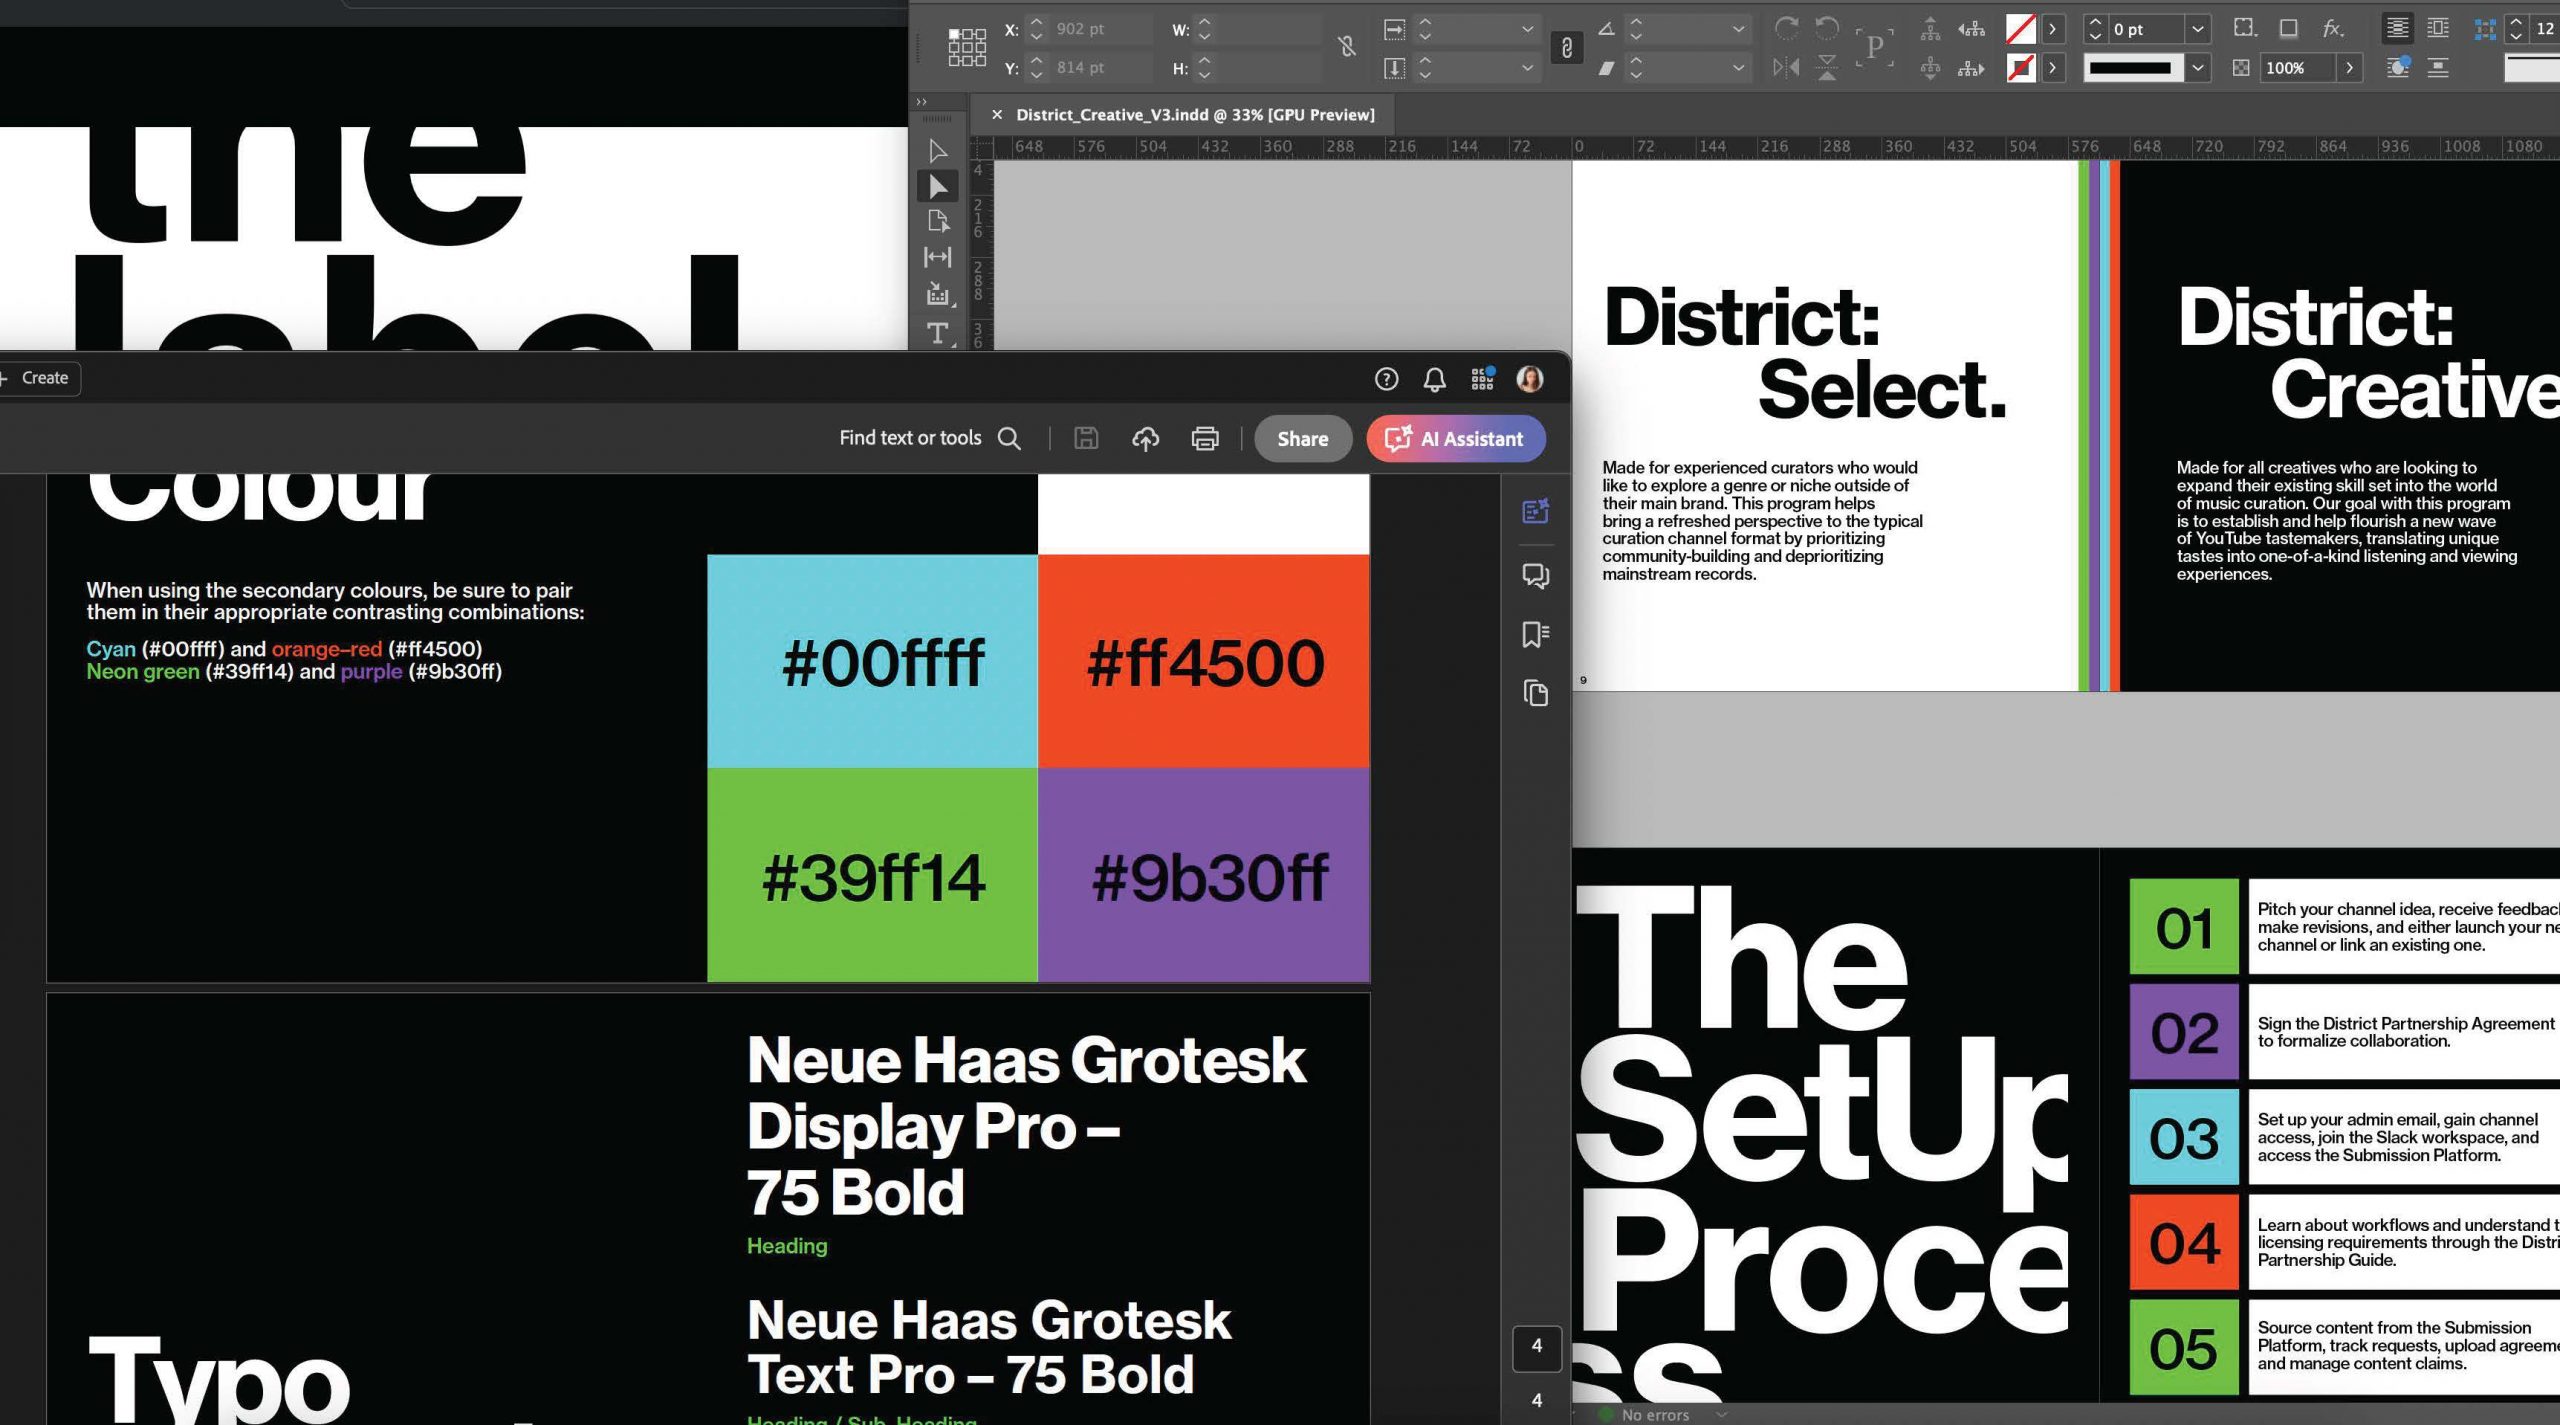The height and width of the screenshot is (1425, 2560).
Task: Open the stroke type dropdown
Action: pyautogui.click(x=2197, y=68)
